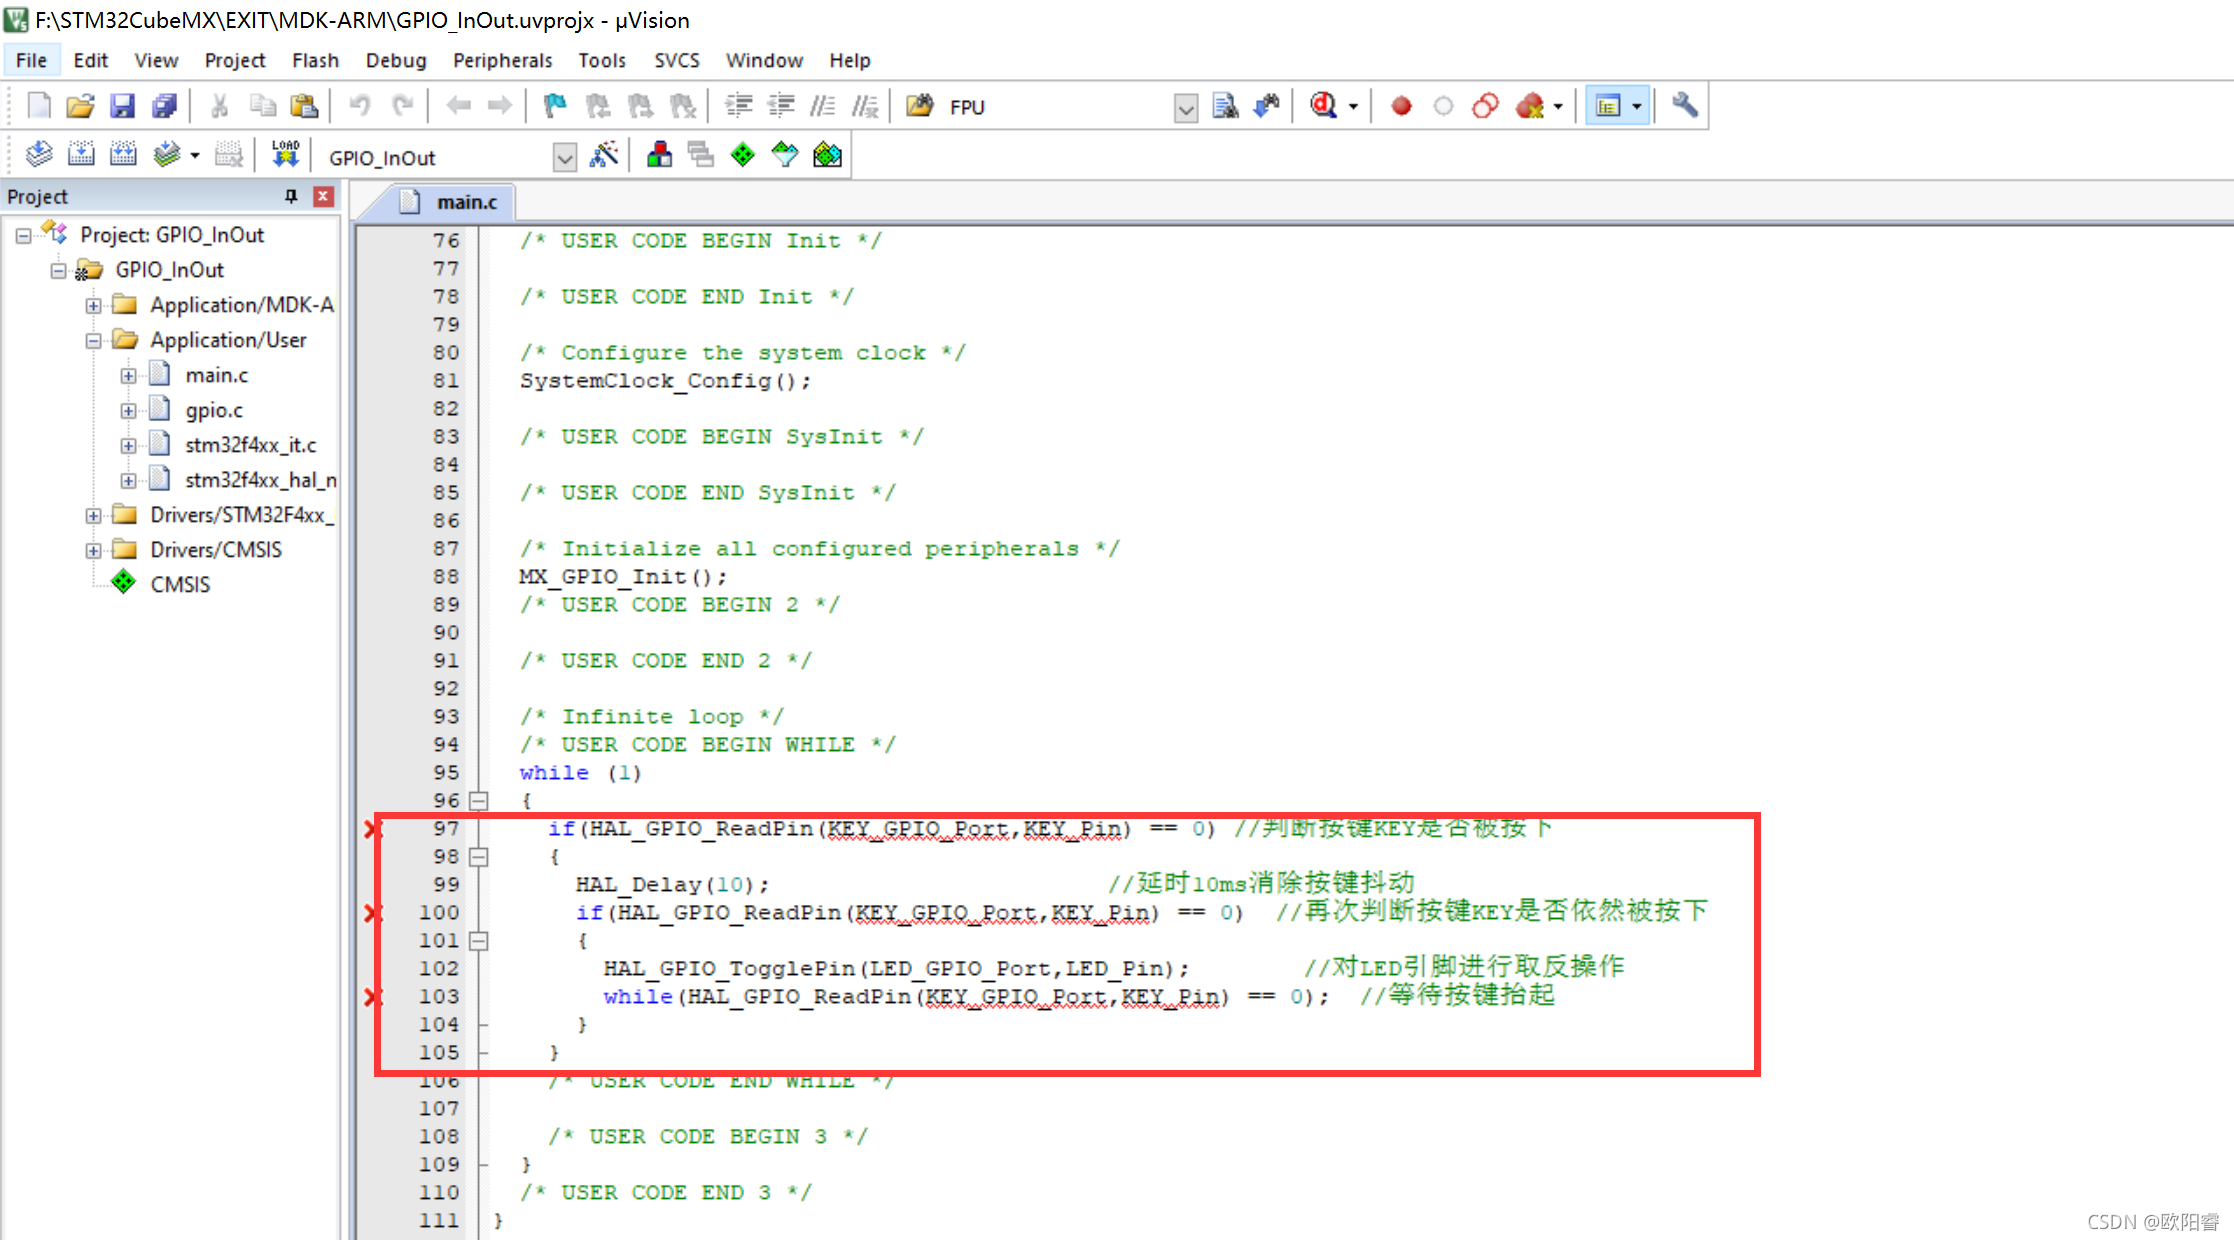Open Options for Target magic wand icon

[605, 155]
